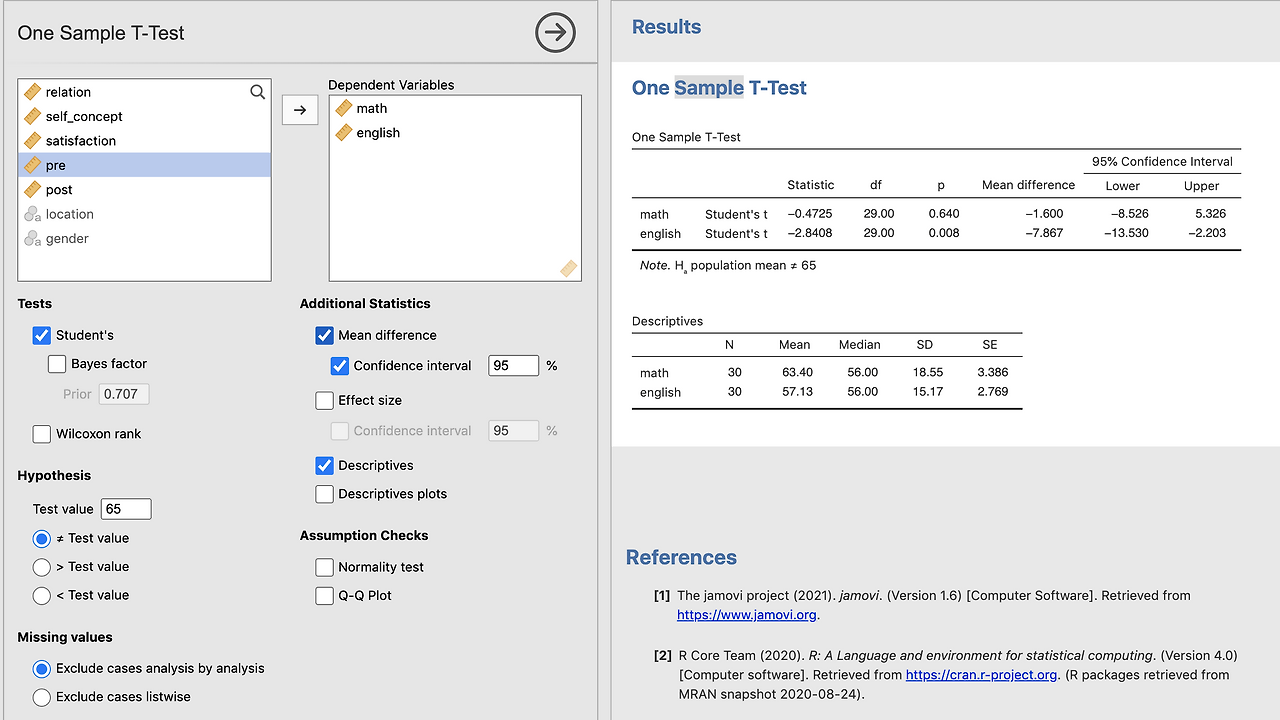This screenshot has width=1280, height=720.
Task: Click the math ruler icon in Dependent Variables
Action: (x=344, y=108)
